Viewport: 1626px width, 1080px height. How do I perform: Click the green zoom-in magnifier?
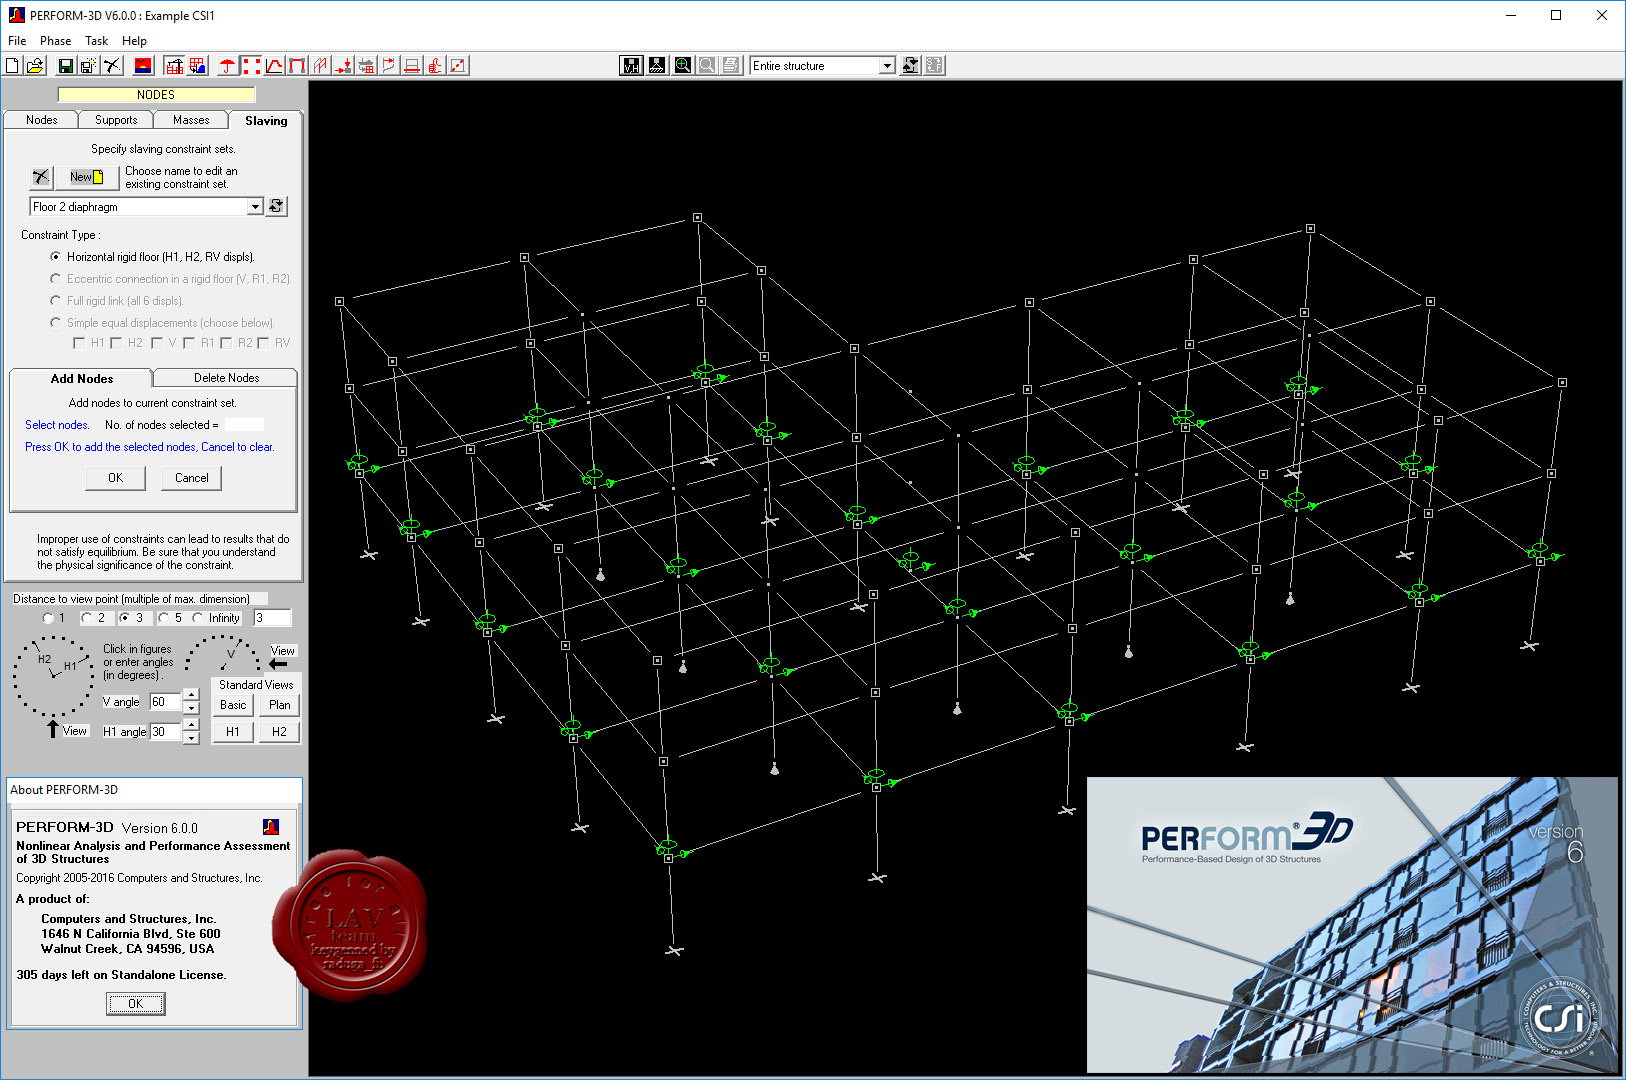click(682, 66)
